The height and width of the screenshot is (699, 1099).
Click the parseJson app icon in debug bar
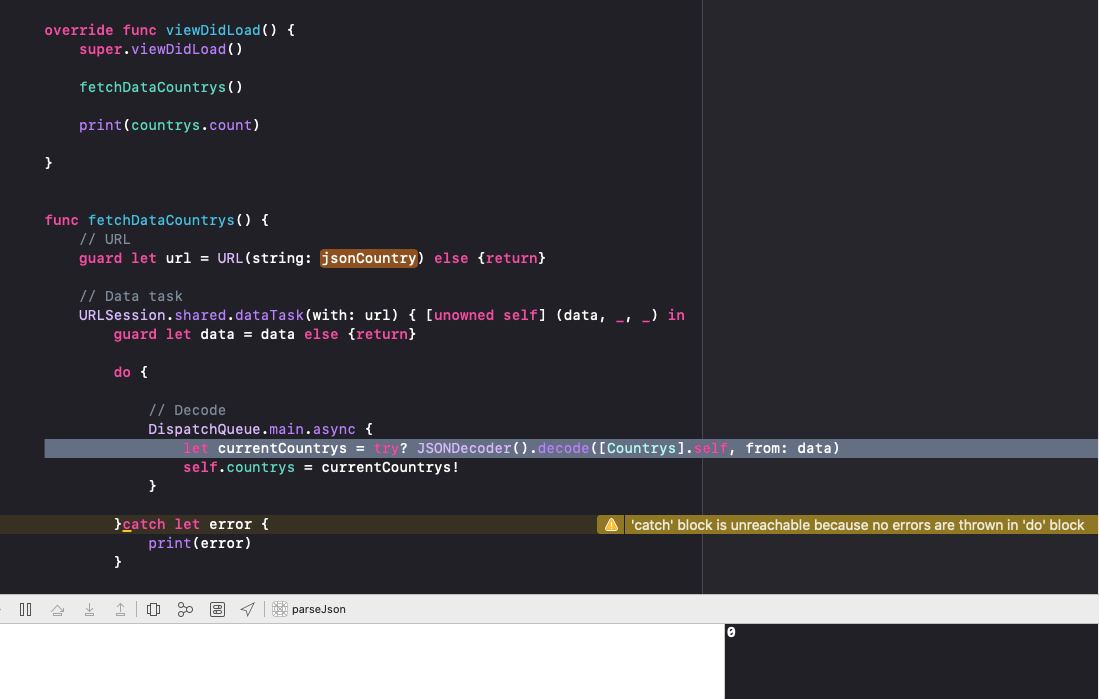[x=280, y=609]
